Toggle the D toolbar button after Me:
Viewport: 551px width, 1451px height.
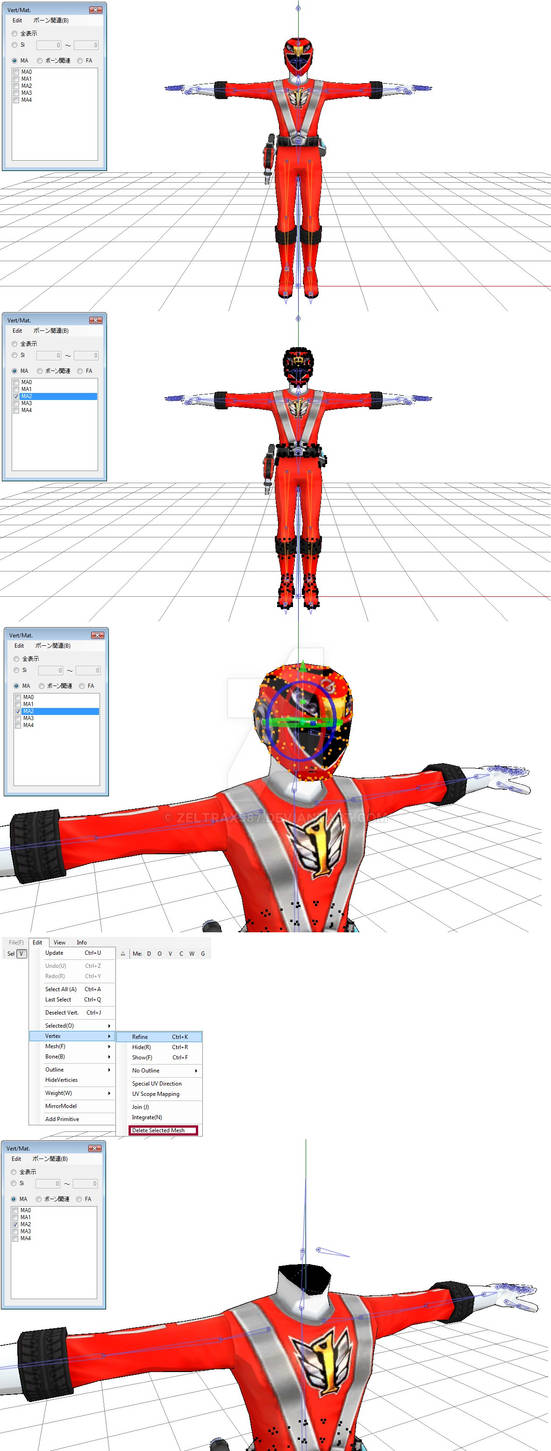pos(148,954)
